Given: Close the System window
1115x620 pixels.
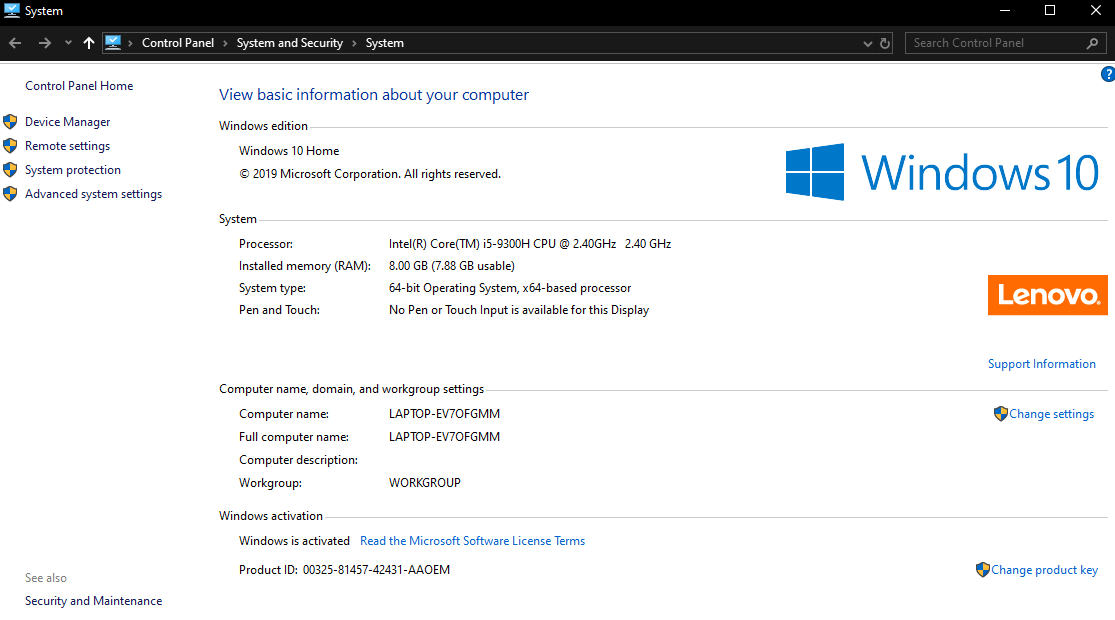Looking at the screenshot, I should coord(1095,11).
